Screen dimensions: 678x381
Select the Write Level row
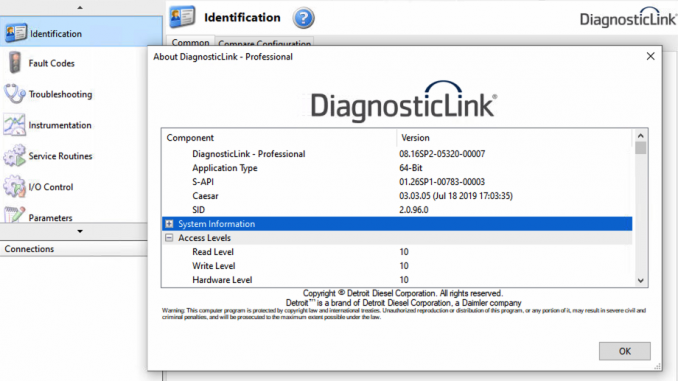pyautogui.click(x=397, y=266)
